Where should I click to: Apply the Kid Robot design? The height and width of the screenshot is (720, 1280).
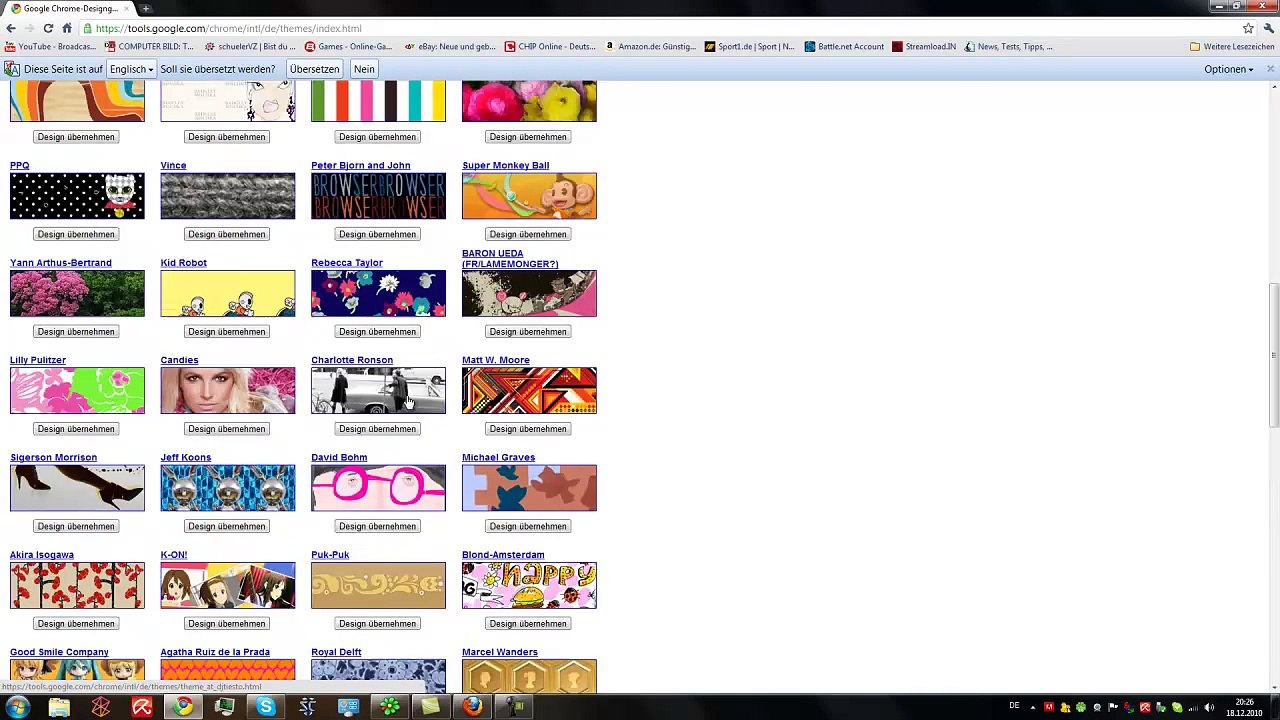point(227,331)
